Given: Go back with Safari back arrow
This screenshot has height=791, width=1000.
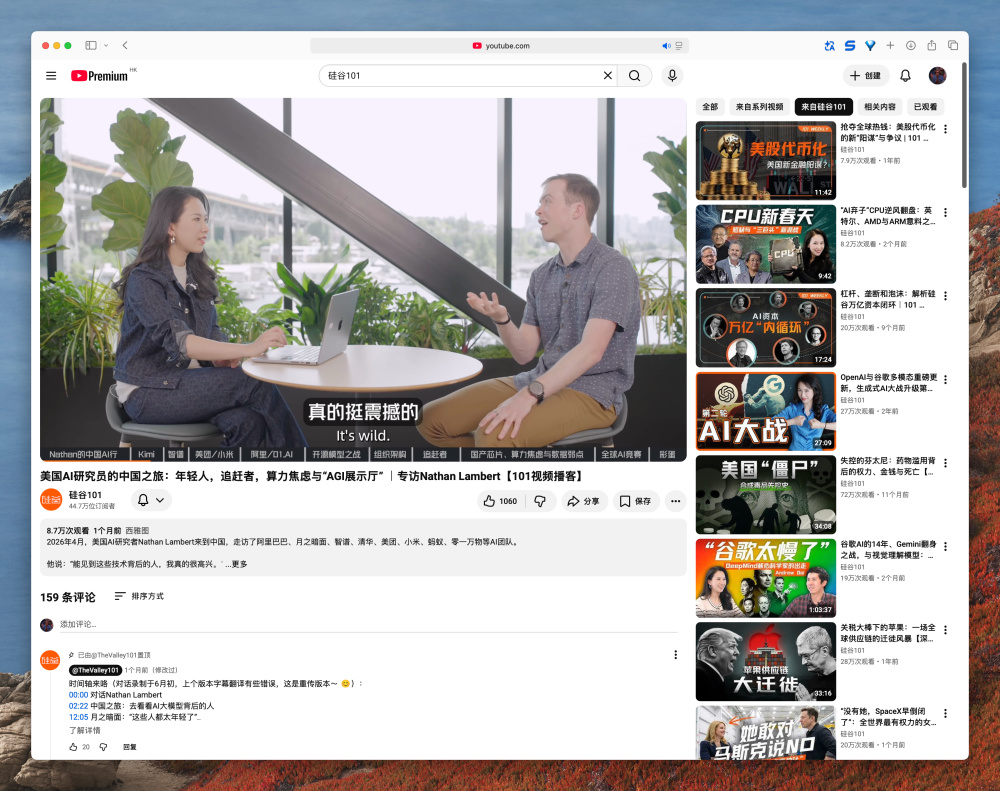Looking at the screenshot, I should click(x=125, y=45).
